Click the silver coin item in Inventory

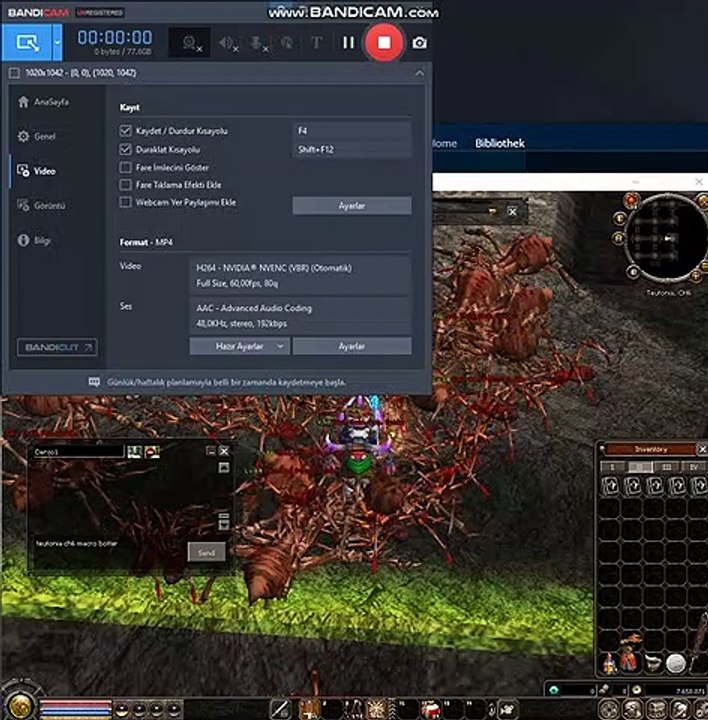click(x=675, y=664)
